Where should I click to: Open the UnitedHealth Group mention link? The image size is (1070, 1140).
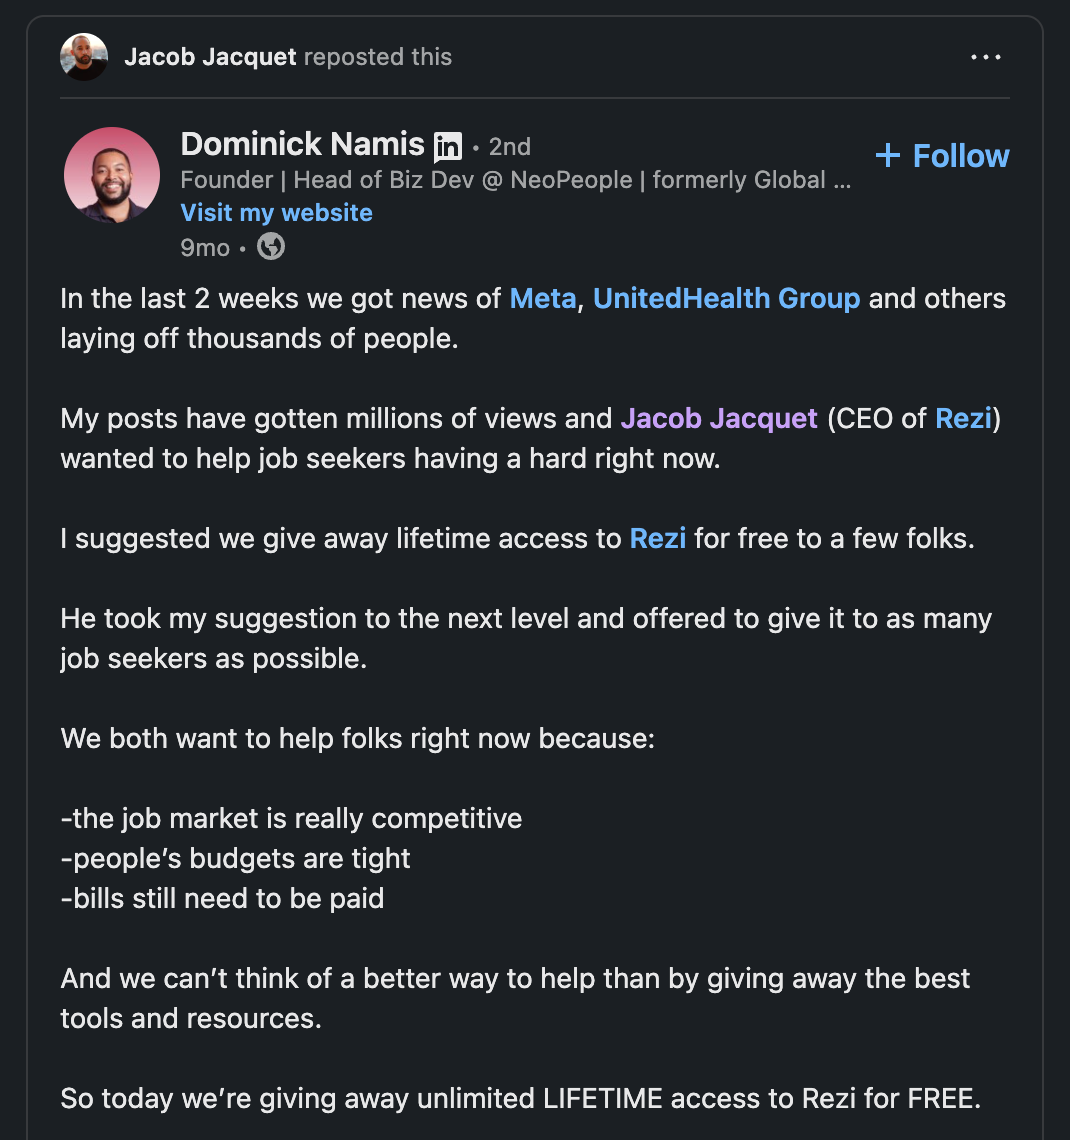tap(726, 299)
